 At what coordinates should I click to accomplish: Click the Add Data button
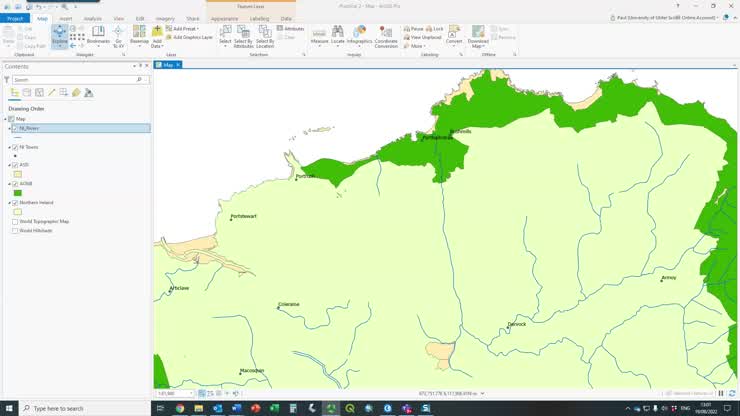(x=157, y=36)
